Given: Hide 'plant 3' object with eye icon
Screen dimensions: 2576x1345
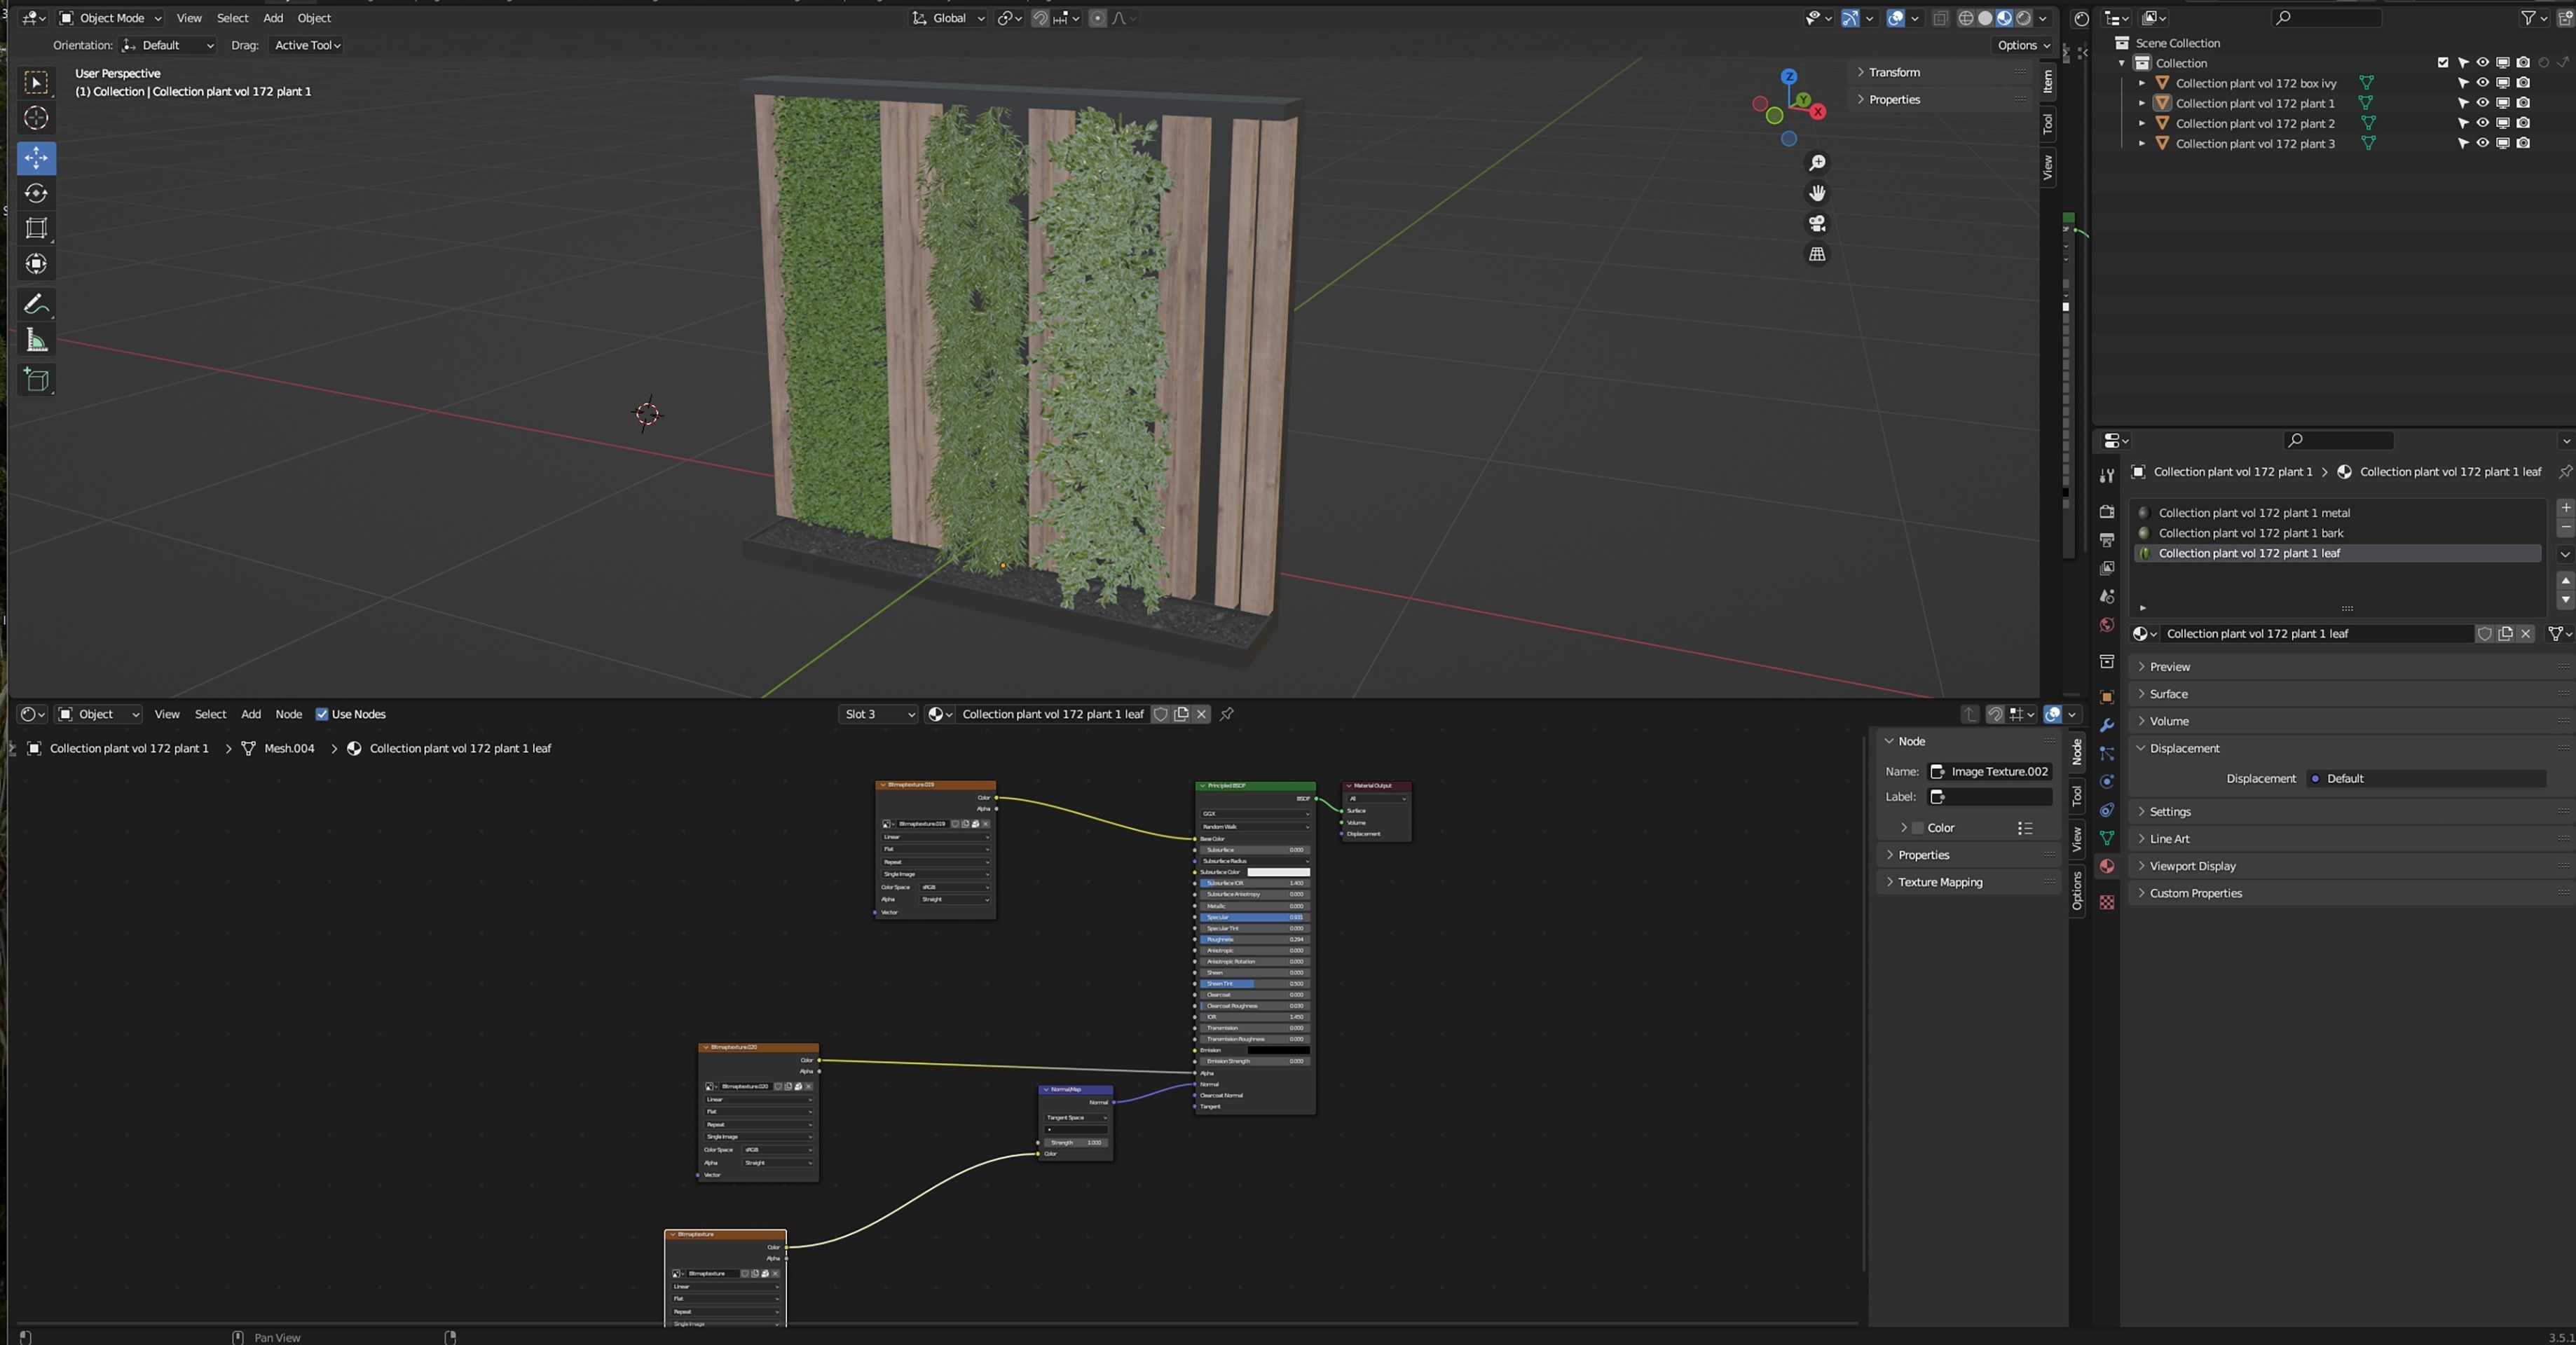Looking at the screenshot, I should (2482, 143).
